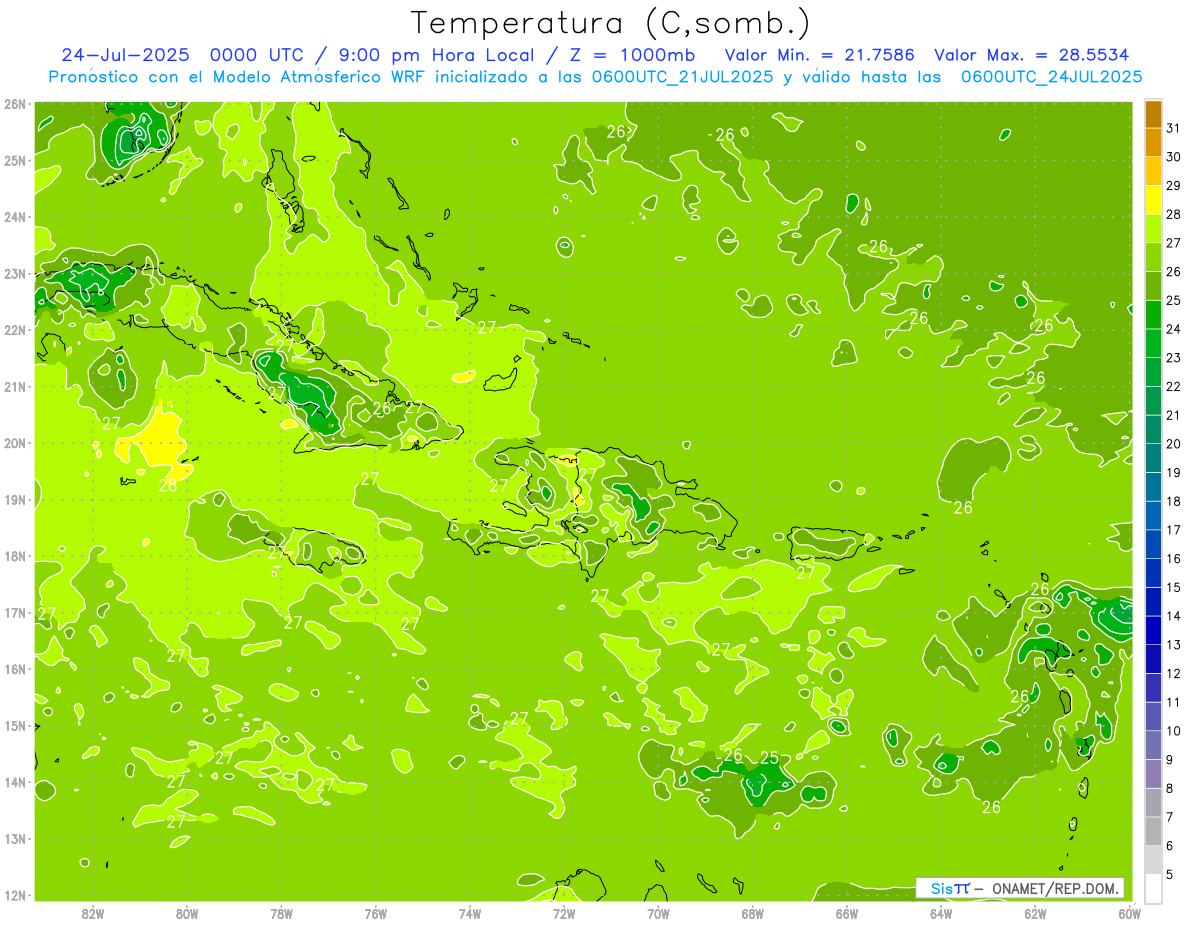Click the '64W' longitude axis label
Viewport: 1200px width, 927px height.
click(x=941, y=913)
